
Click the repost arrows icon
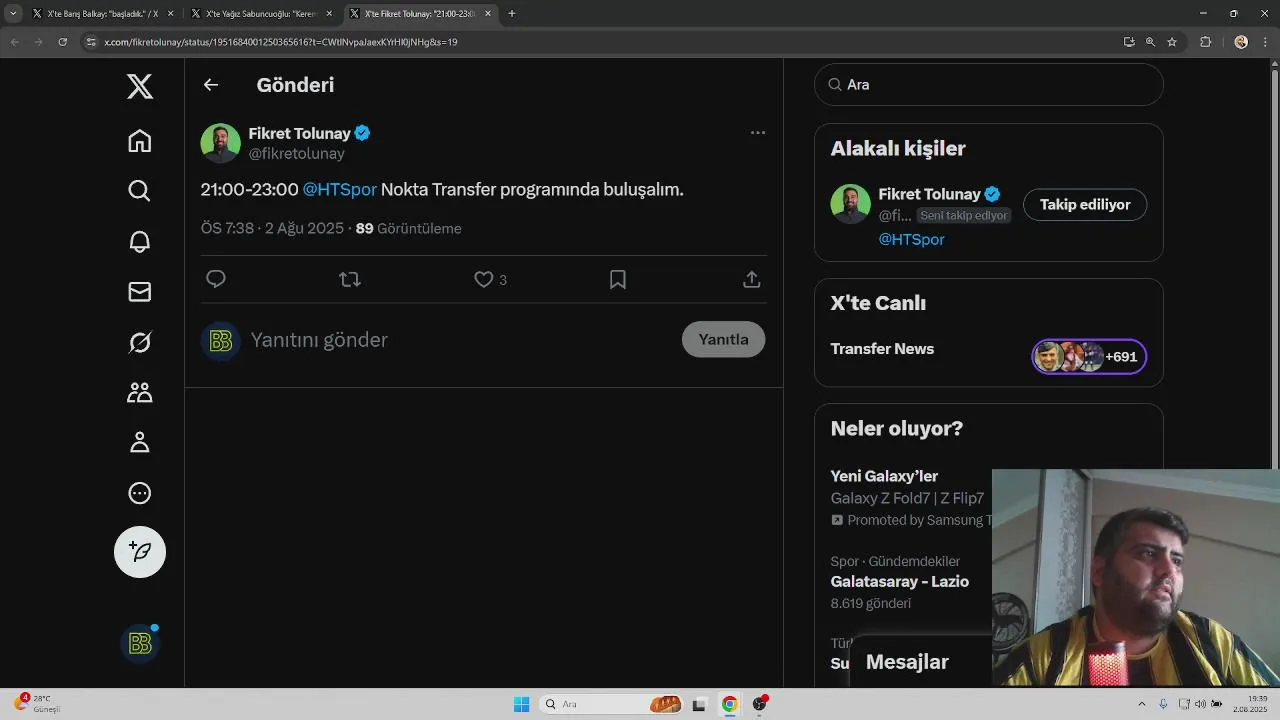pyautogui.click(x=350, y=280)
